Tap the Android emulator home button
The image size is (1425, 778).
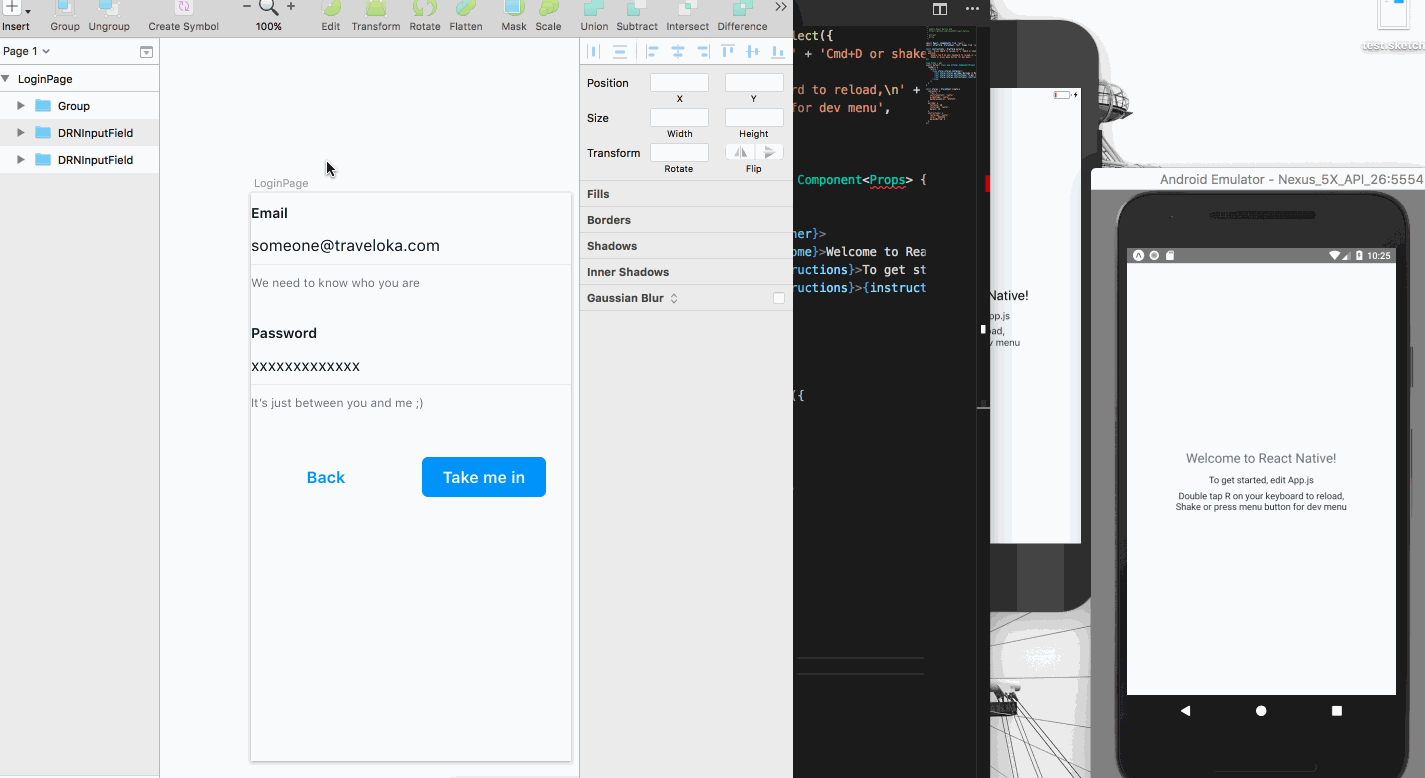pyautogui.click(x=1261, y=711)
